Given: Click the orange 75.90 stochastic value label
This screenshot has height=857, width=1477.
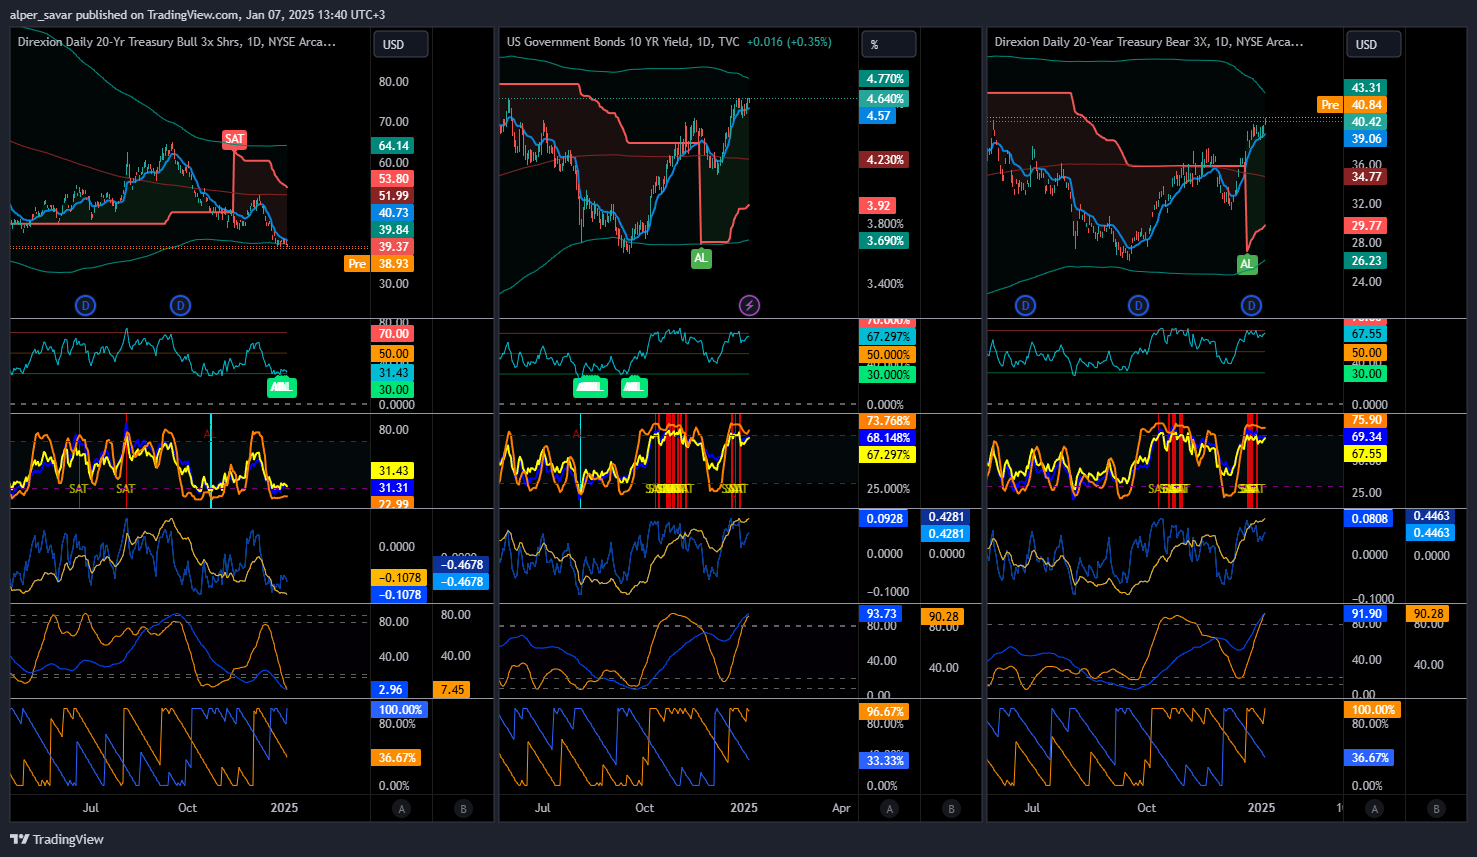Looking at the screenshot, I should [x=1367, y=420].
